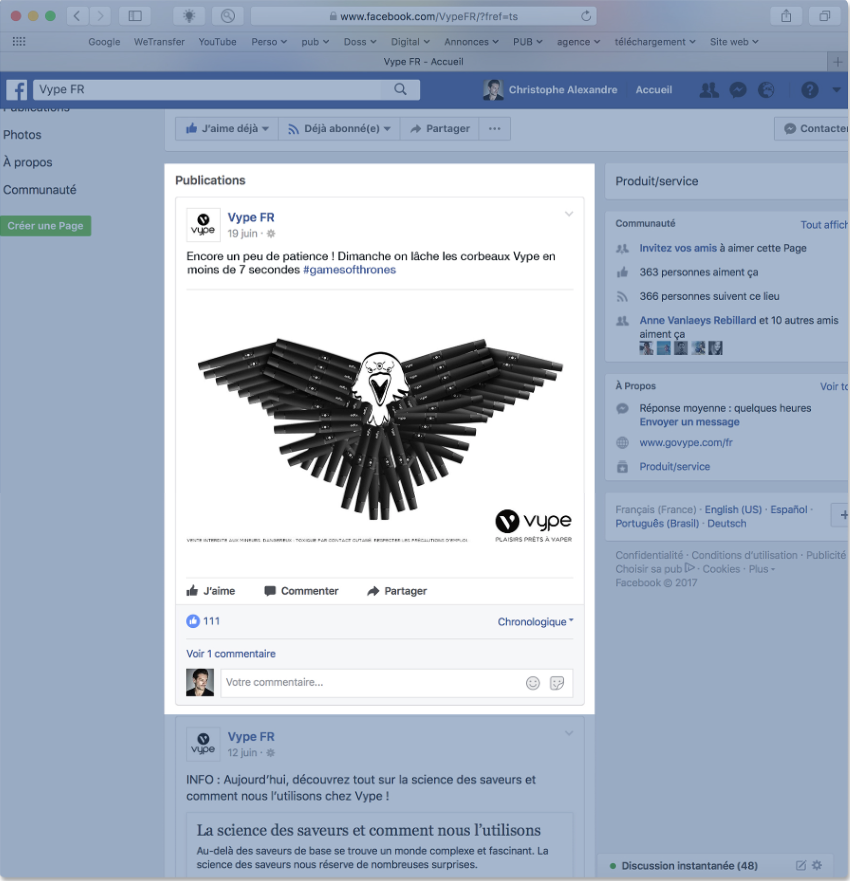Viewport: 850px width, 881px height.
Task: Open sticker picker in comment box
Action: tap(557, 683)
